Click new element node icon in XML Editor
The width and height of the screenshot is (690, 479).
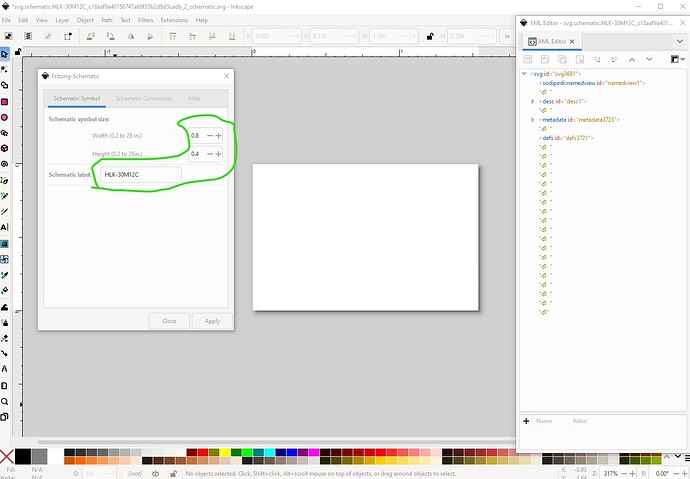[x=528, y=59]
